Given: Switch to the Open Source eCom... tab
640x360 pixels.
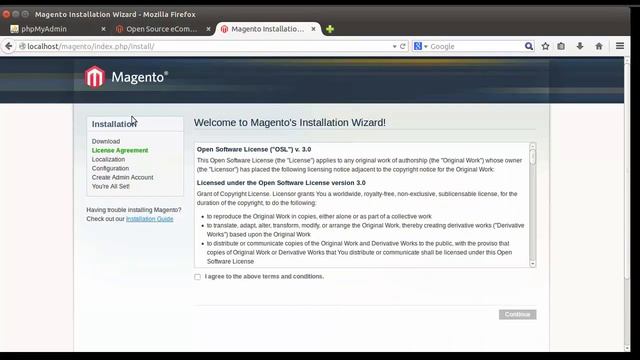Looking at the screenshot, I should pos(162,29).
